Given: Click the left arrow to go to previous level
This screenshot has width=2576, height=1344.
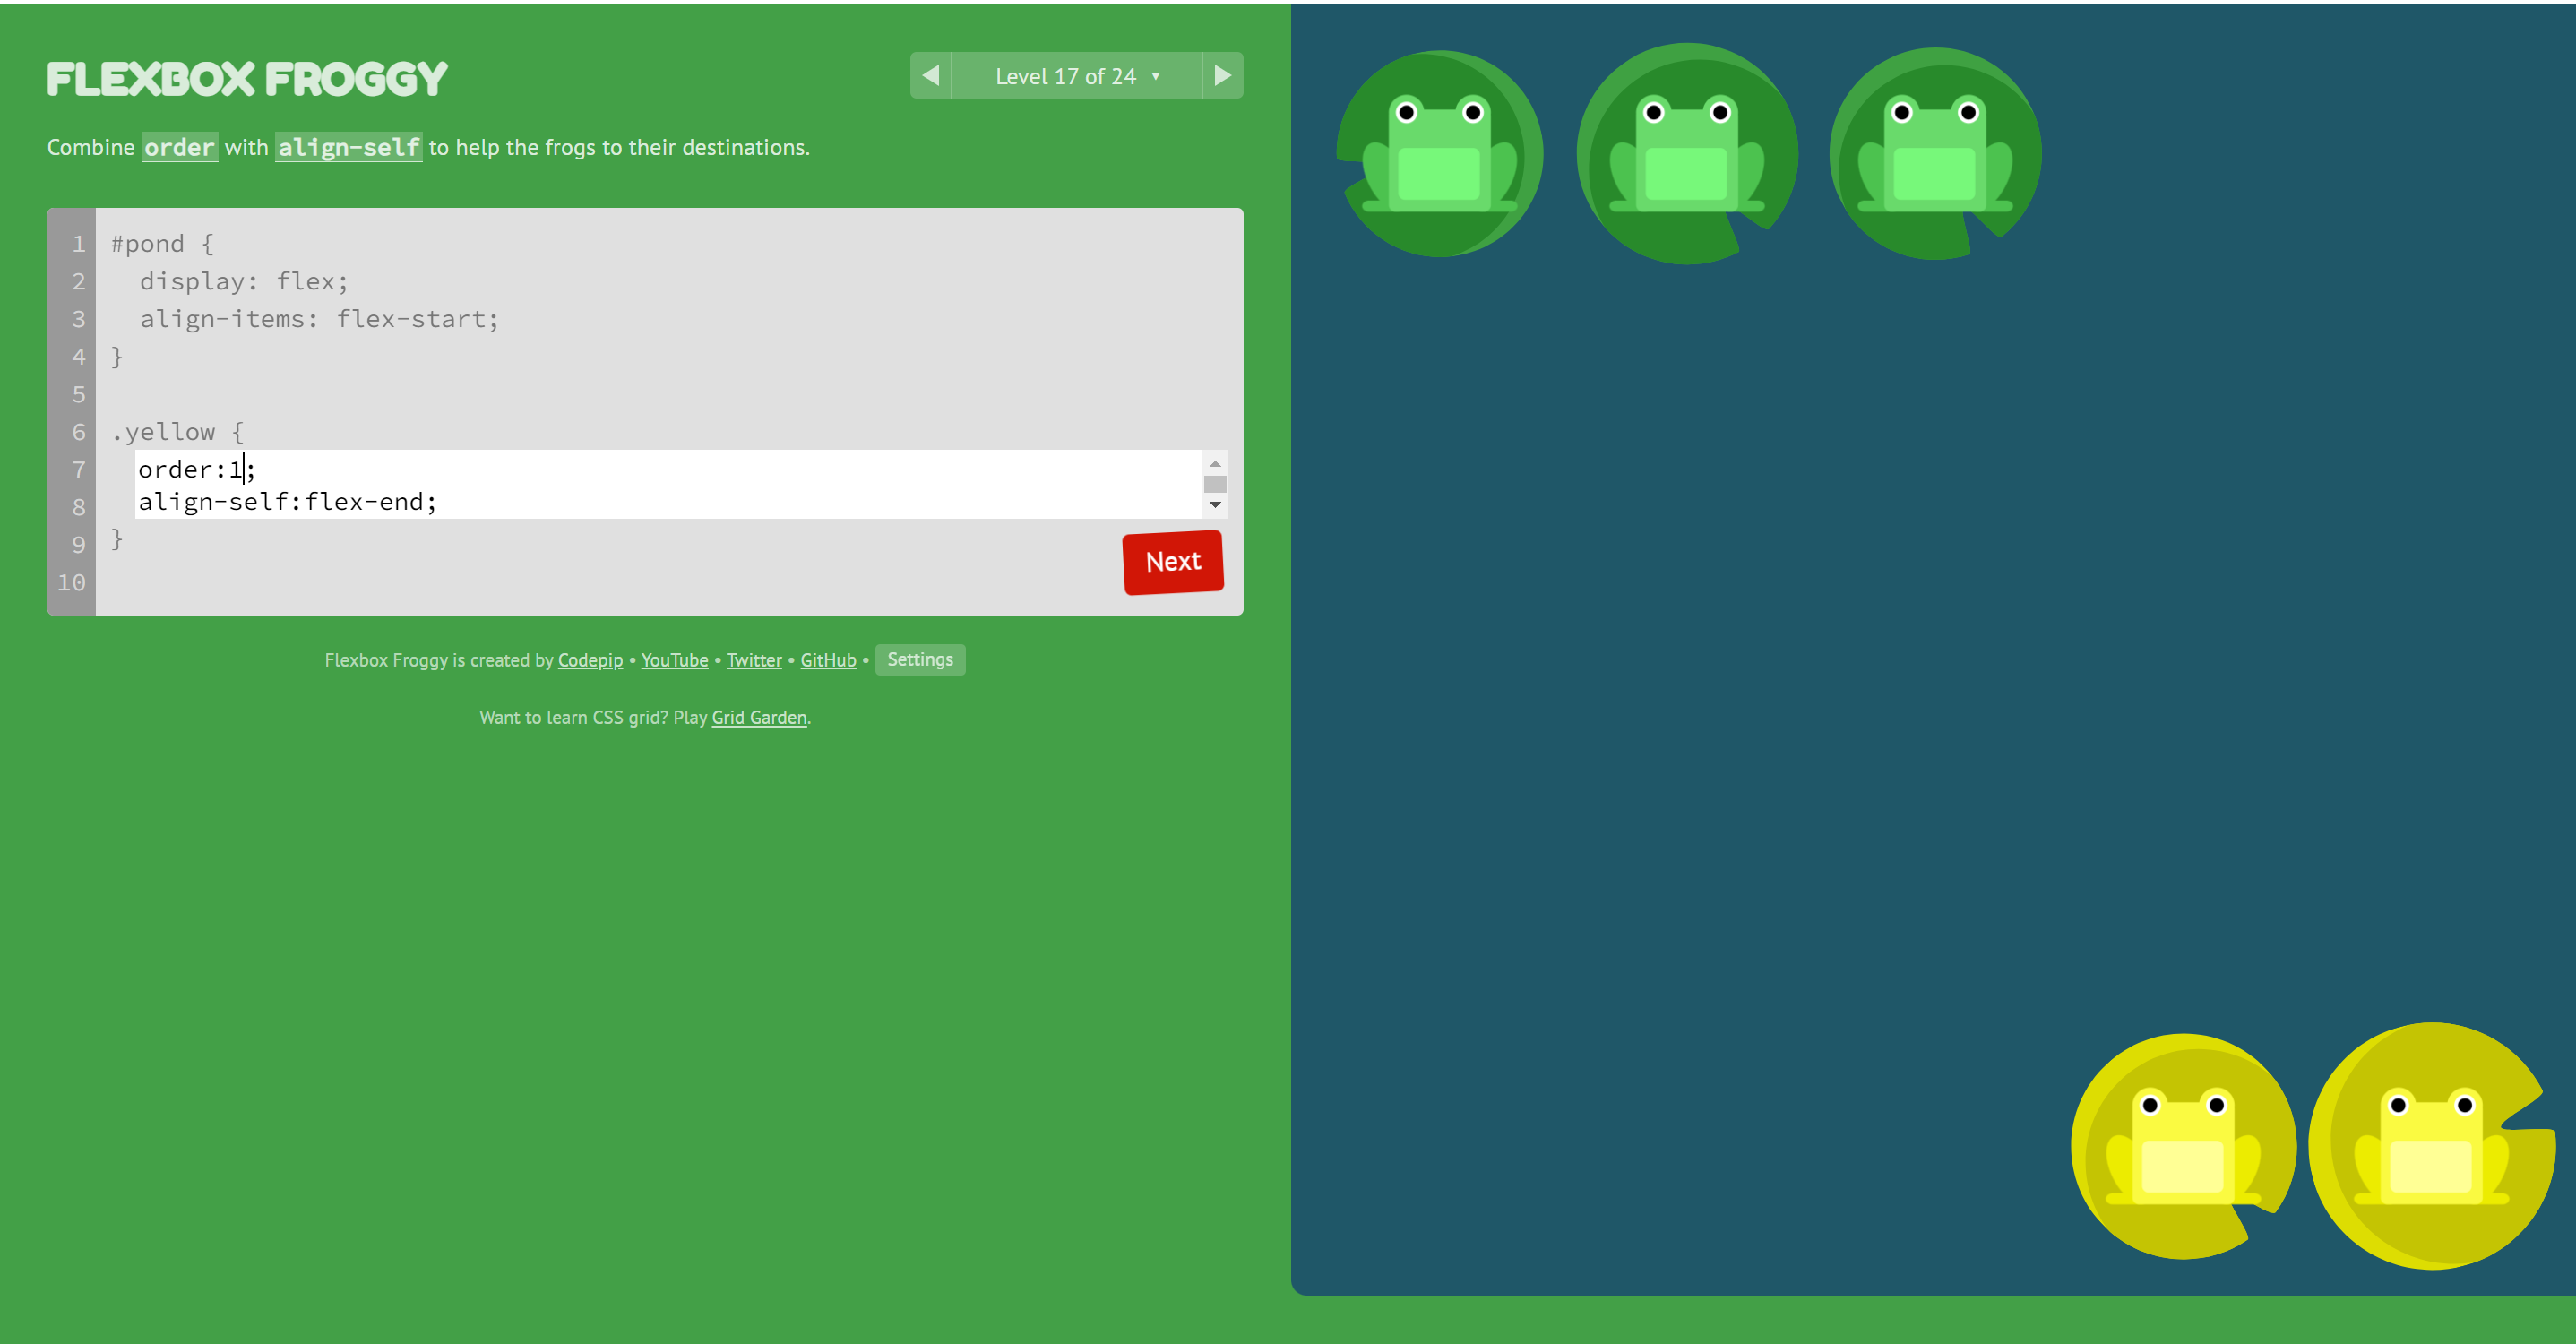Looking at the screenshot, I should (931, 75).
